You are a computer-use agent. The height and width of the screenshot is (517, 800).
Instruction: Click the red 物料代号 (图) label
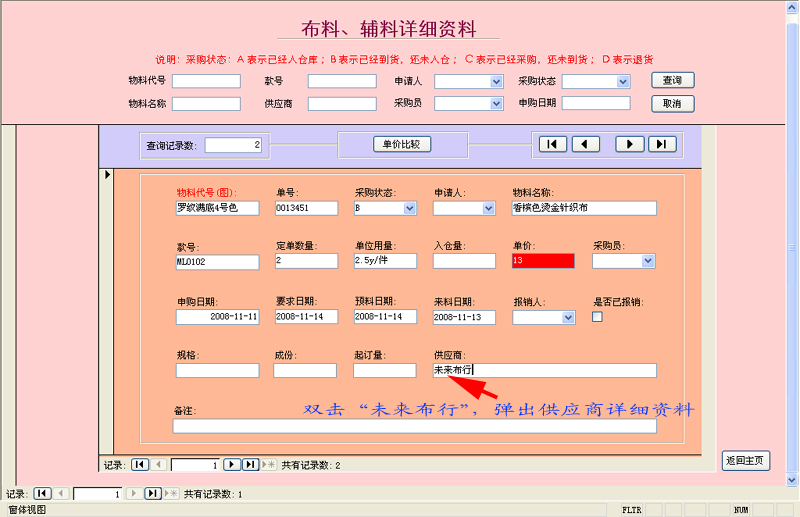coord(207,192)
